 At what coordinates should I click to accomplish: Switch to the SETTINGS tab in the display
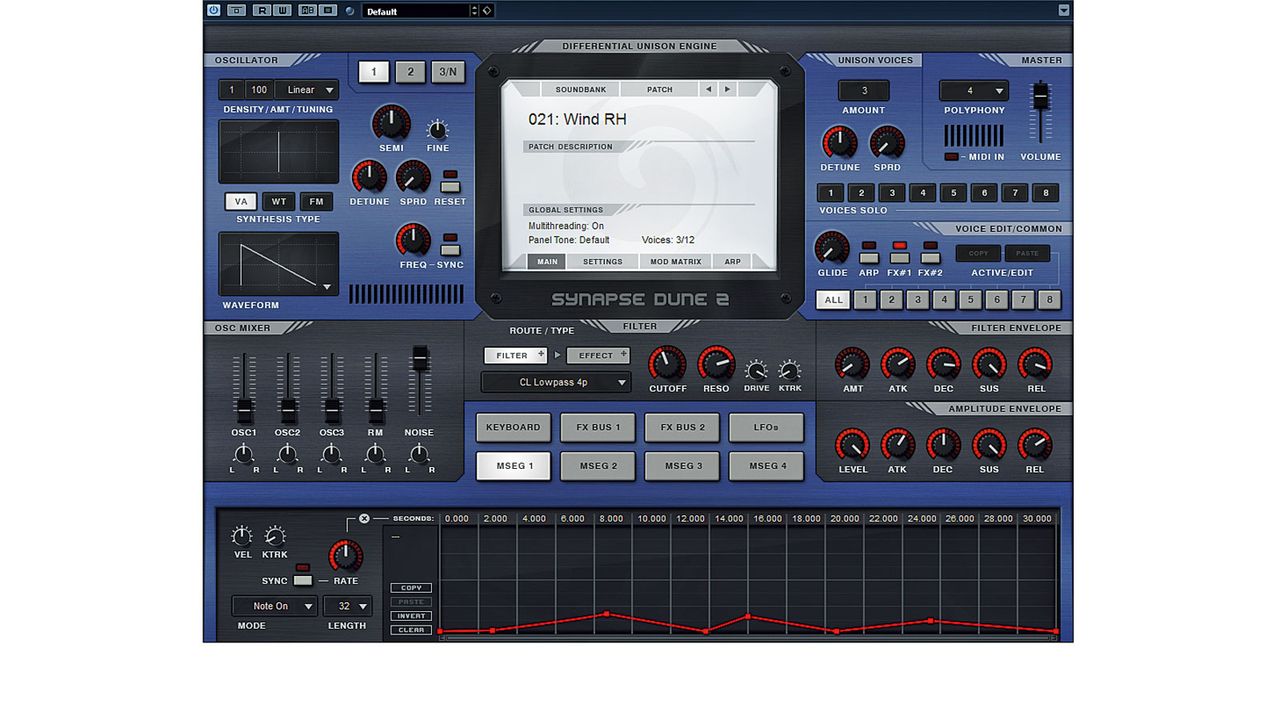click(x=603, y=262)
